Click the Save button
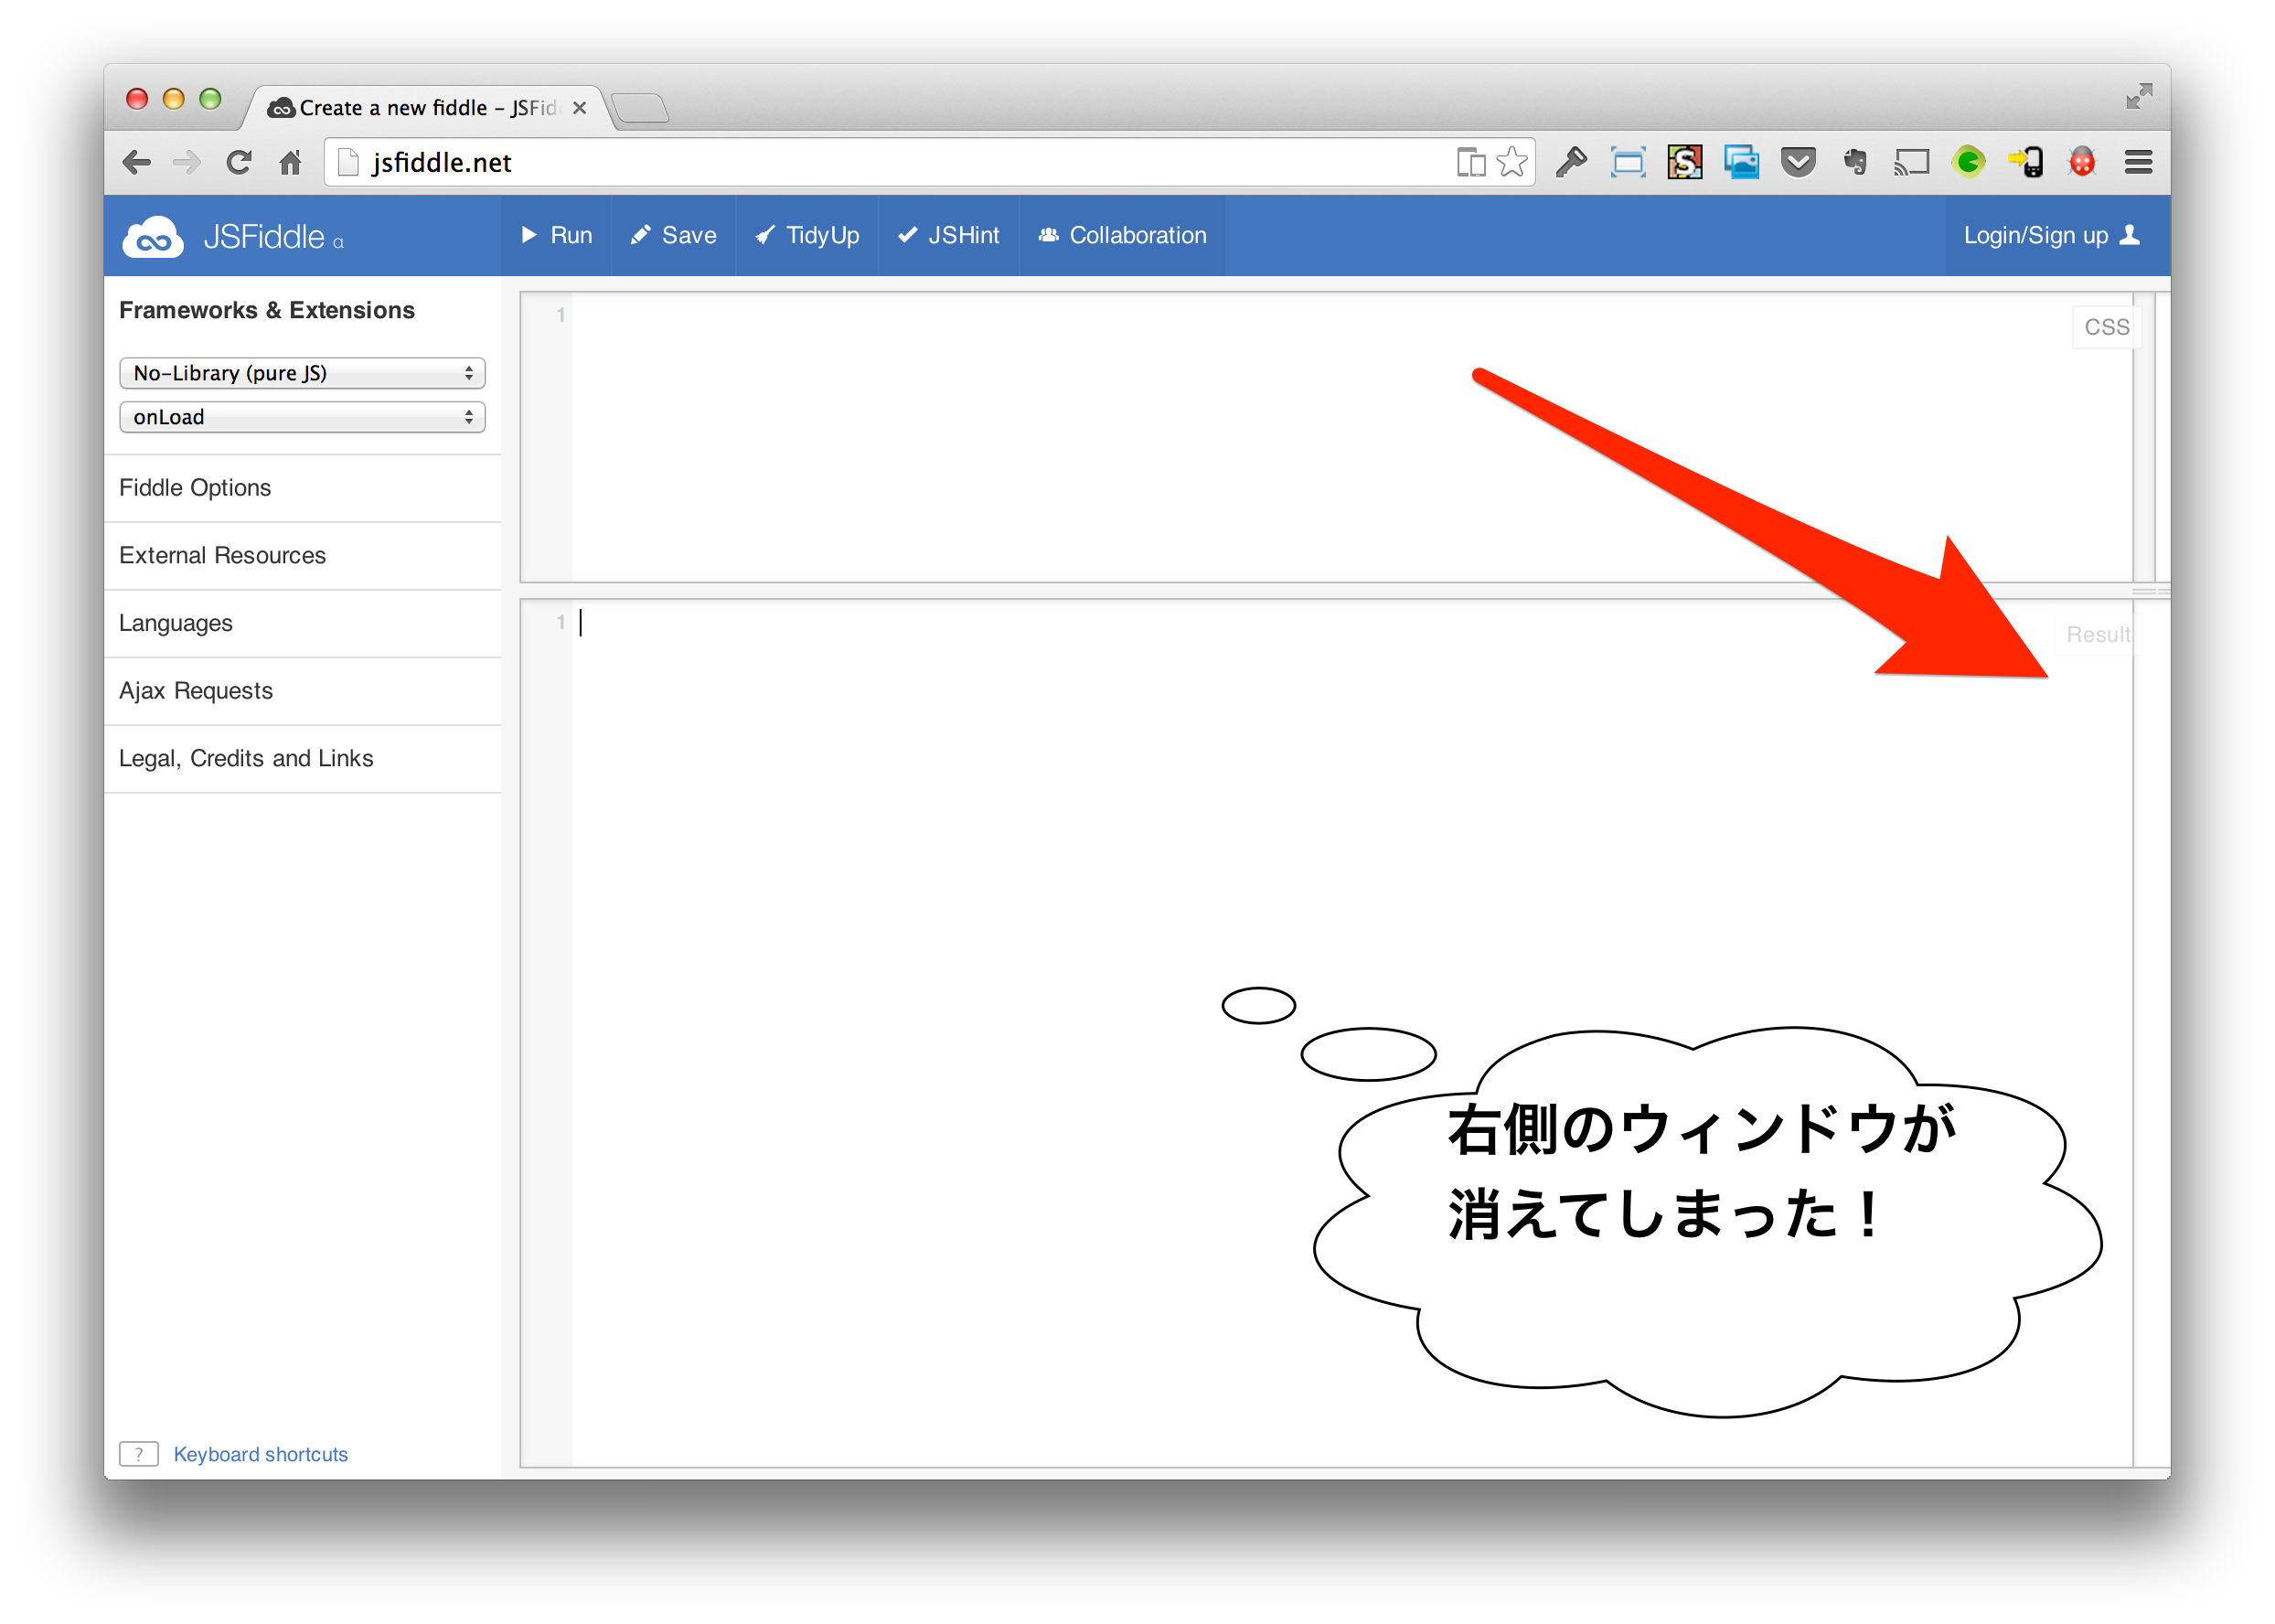 pos(675,236)
